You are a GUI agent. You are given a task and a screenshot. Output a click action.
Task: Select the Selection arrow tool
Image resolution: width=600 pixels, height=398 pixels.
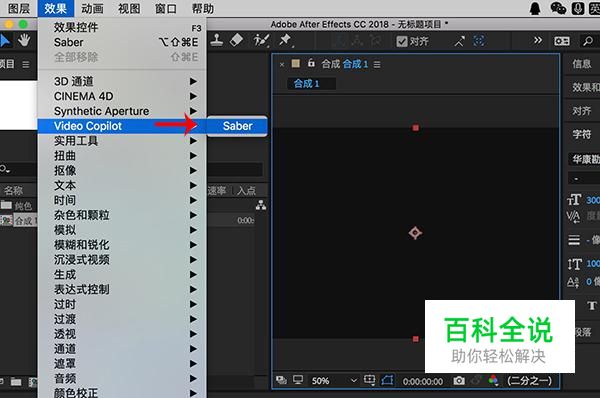(x=5, y=41)
